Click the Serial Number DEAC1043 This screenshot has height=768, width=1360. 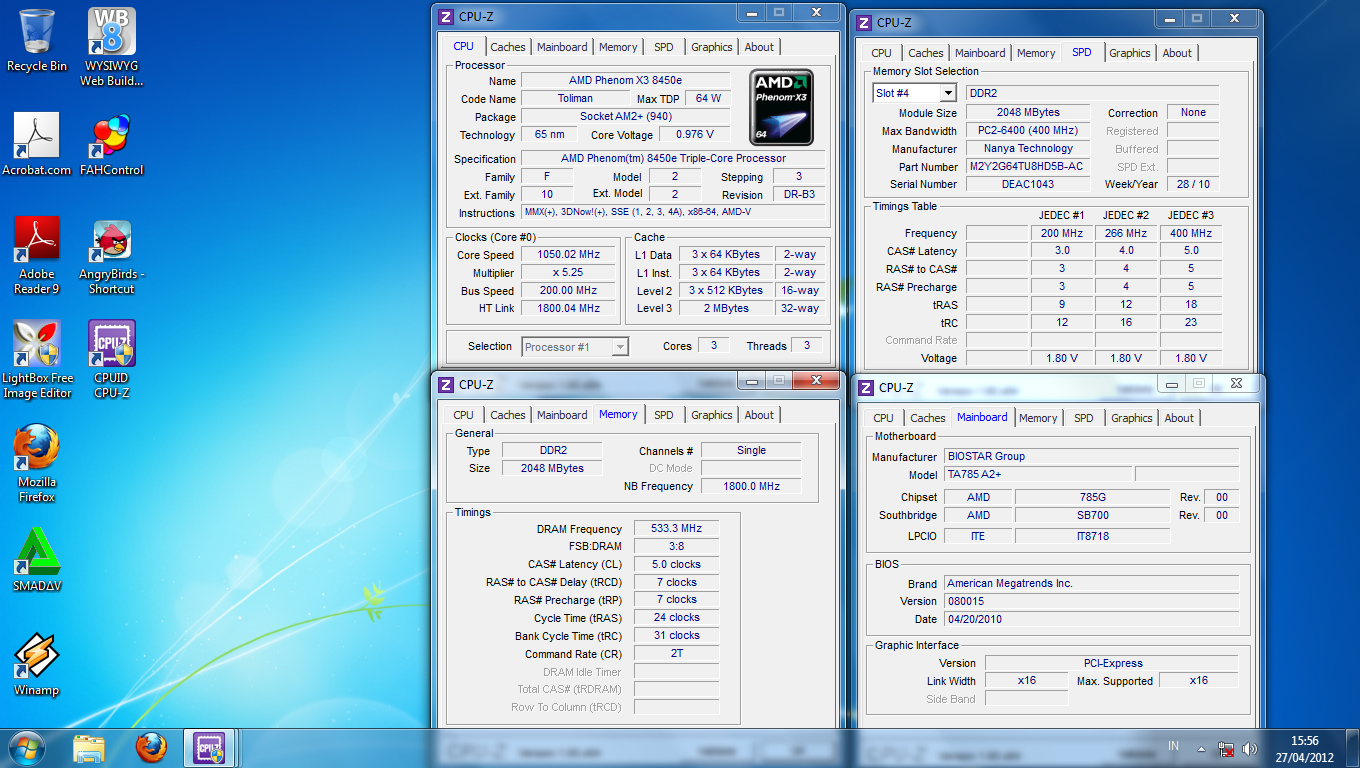(1028, 184)
